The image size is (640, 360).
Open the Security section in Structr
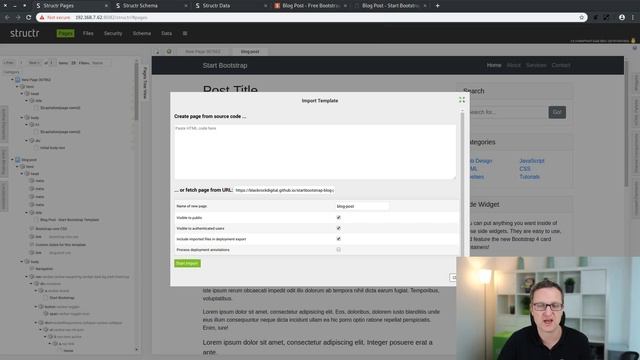(113, 33)
